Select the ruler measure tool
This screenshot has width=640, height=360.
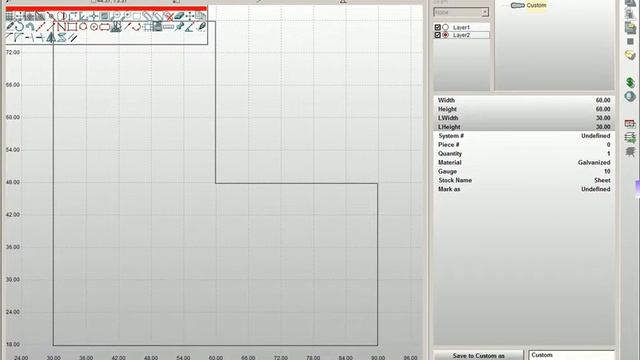169,27
